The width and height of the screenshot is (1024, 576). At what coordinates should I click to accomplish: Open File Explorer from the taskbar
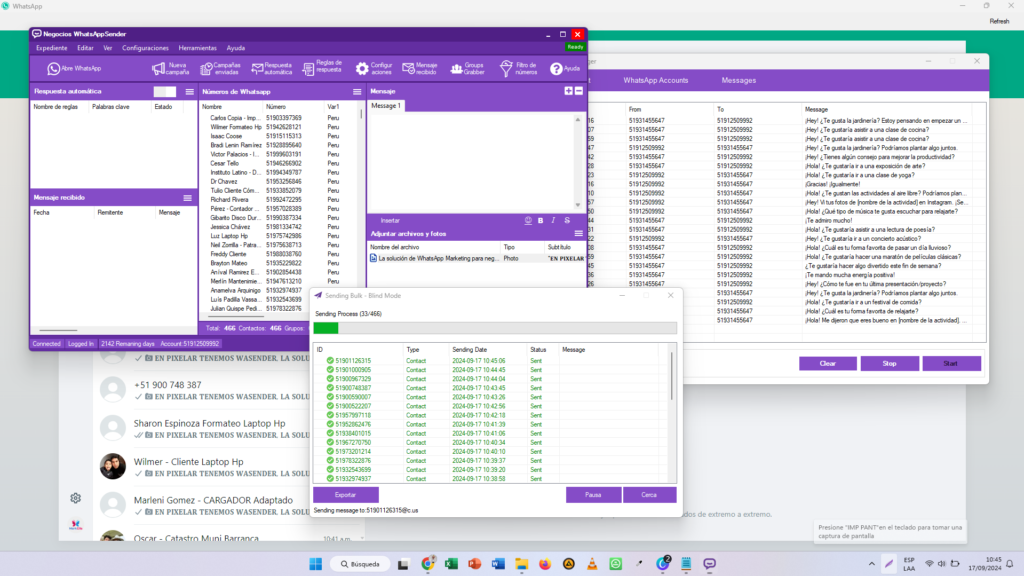(522, 564)
